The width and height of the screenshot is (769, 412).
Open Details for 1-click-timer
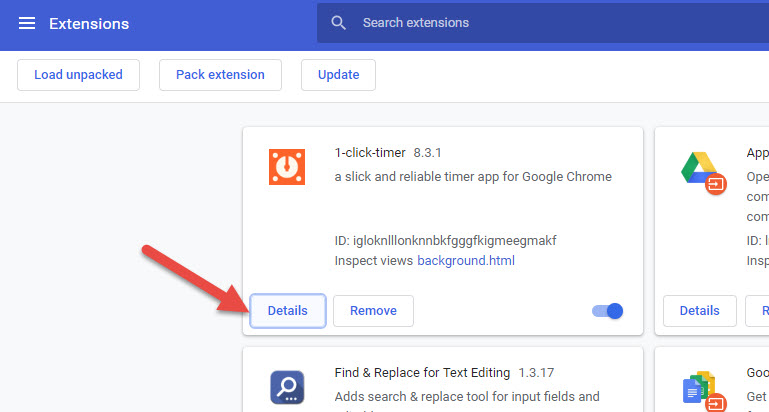pyautogui.click(x=288, y=311)
